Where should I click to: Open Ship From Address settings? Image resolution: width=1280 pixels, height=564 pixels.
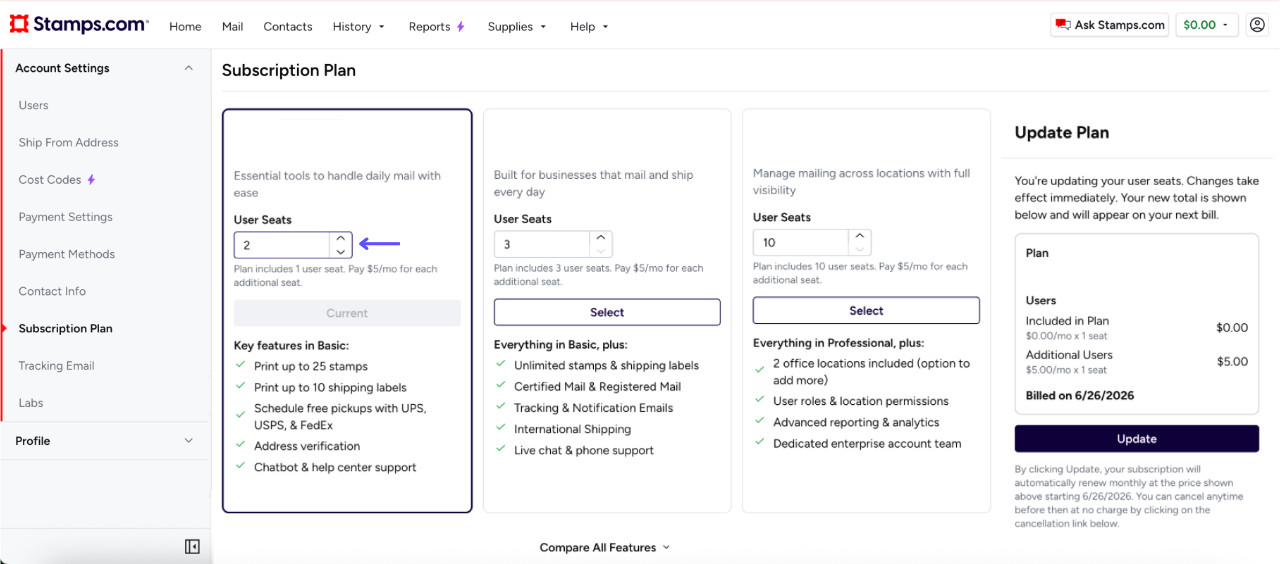coord(68,142)
